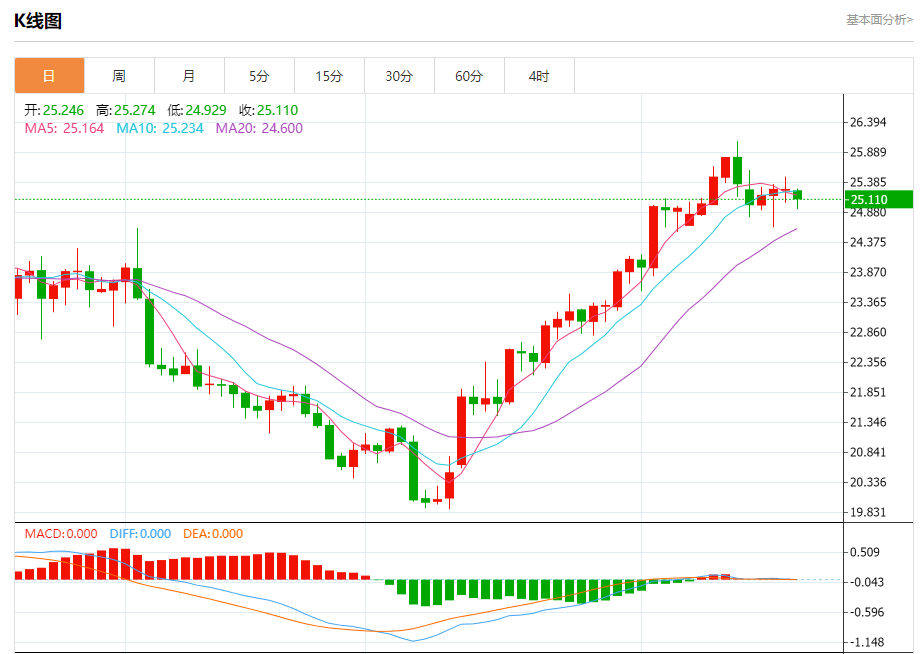Switch to the 月 monthly tab
923x654 pixels.
[x=189, y=76]
